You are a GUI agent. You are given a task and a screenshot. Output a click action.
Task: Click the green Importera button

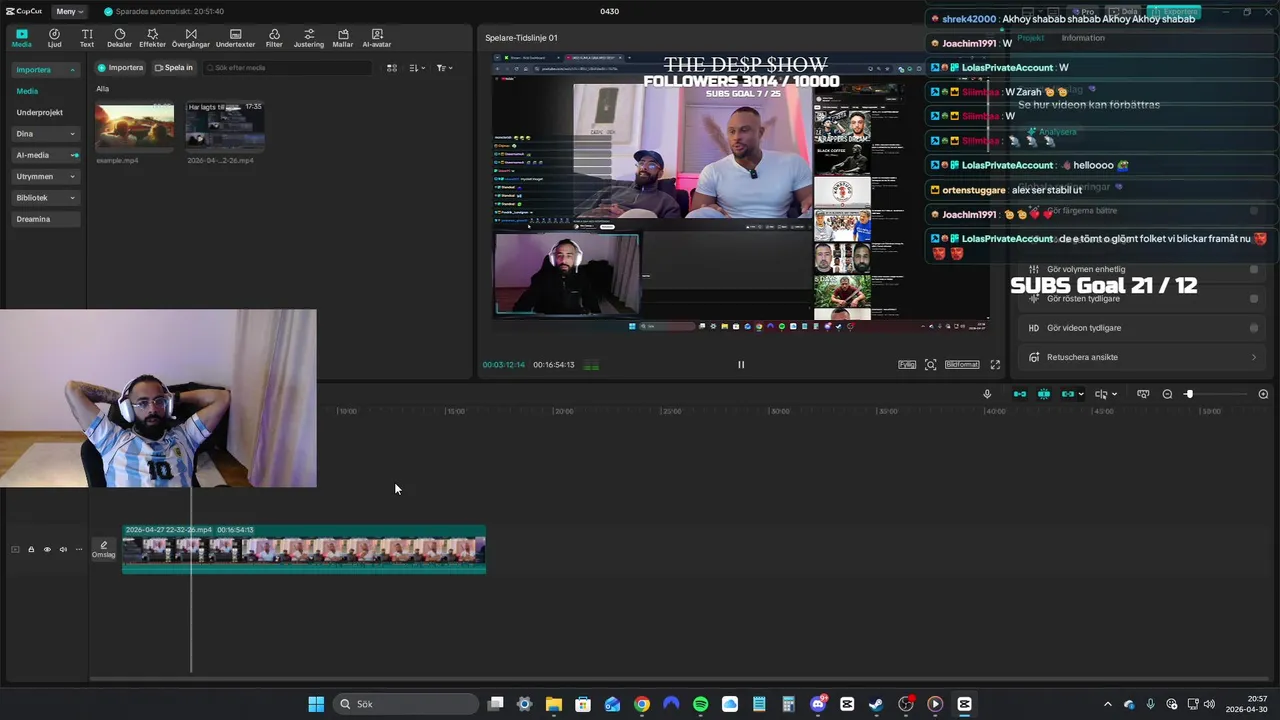[x=120, y=68]
